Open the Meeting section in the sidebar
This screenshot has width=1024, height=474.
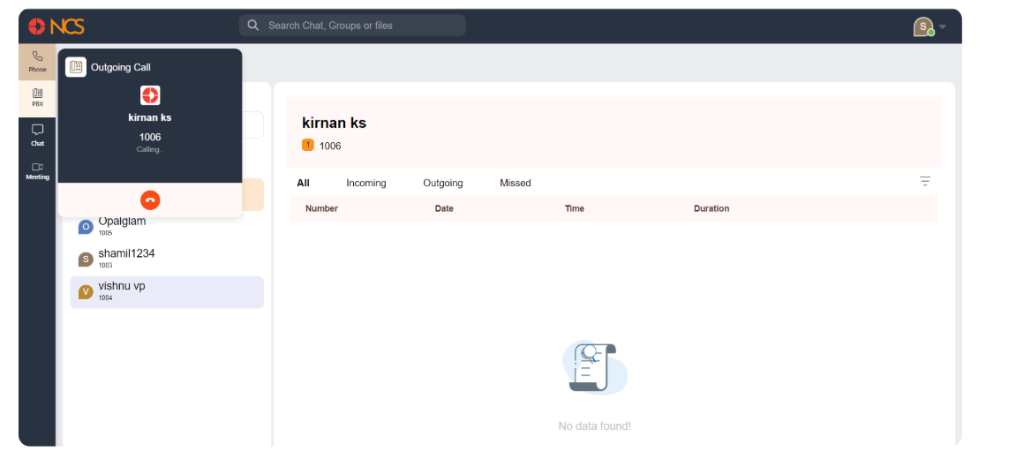click(x=37, y=171)
